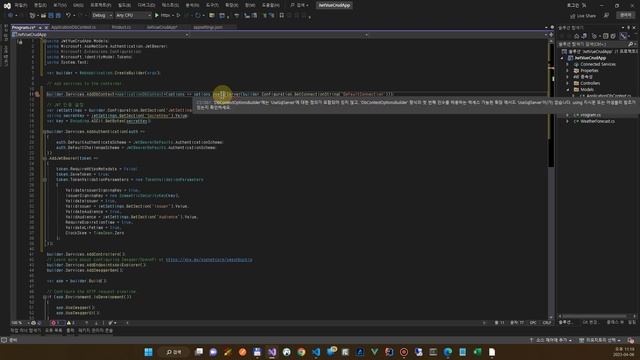This screenshot has width=640, height=360.
Task: Open VS Code from the taskbar
Action: click(316, 352)
